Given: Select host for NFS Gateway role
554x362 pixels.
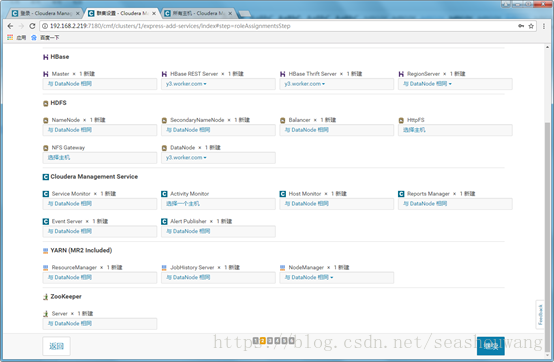Looking at the screenshot, I should [x=100, y=158].
